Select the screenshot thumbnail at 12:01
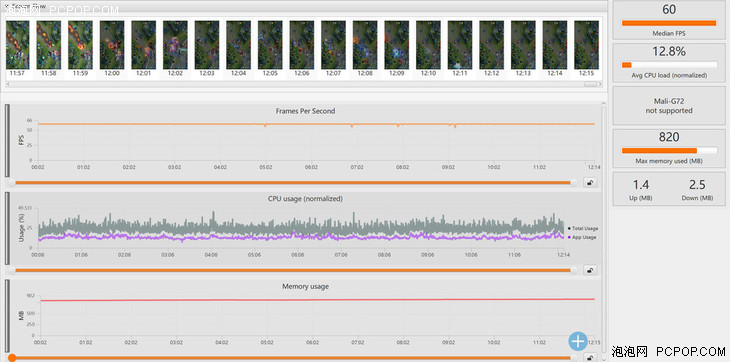This screenshot has height=362, width=730. click(x=143, y=45)
